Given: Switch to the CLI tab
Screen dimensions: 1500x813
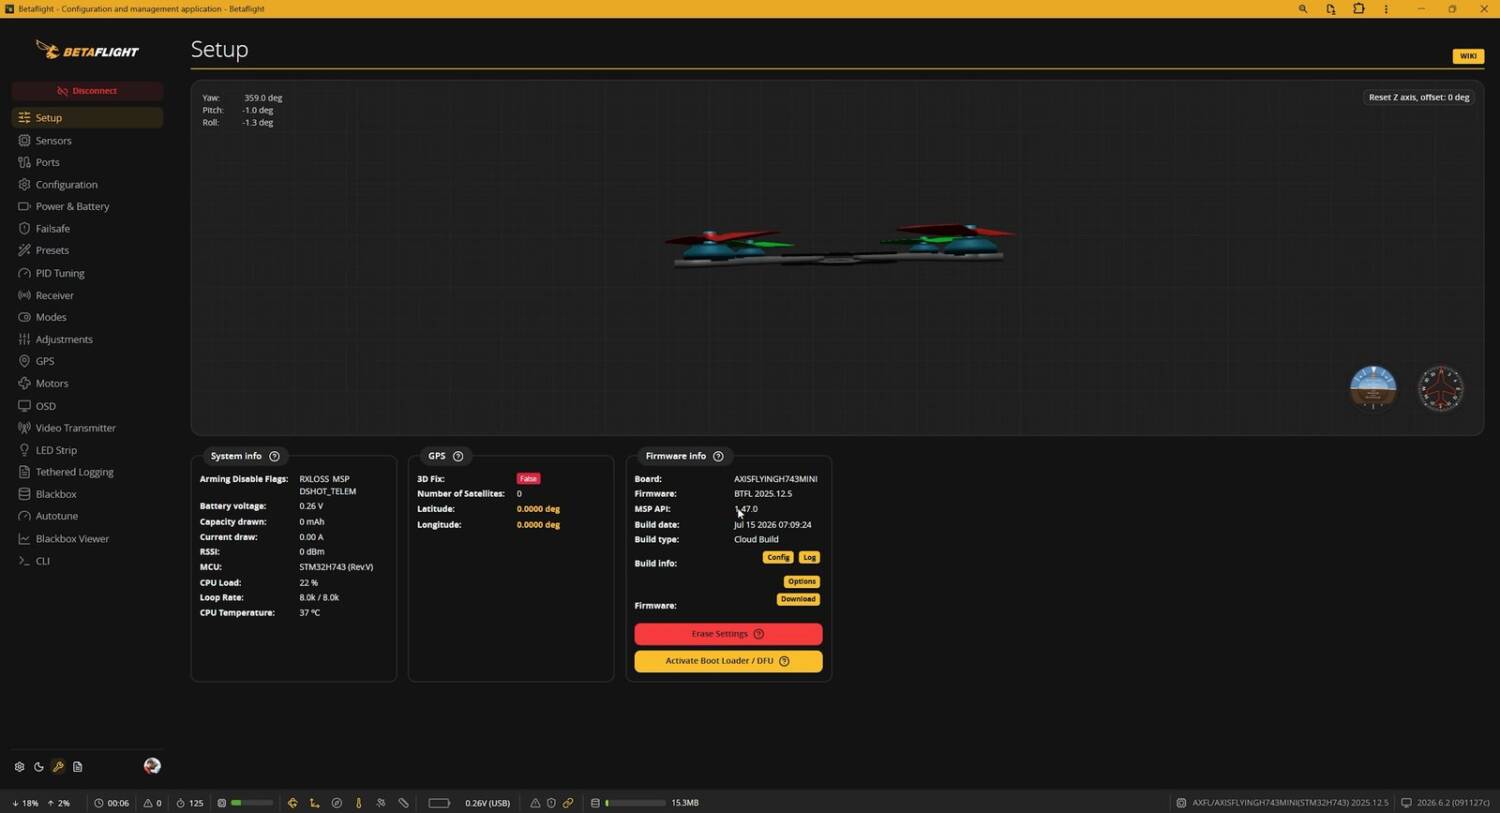Looking at the screenshot, I should pyautogui.click(x=87, y=561).
